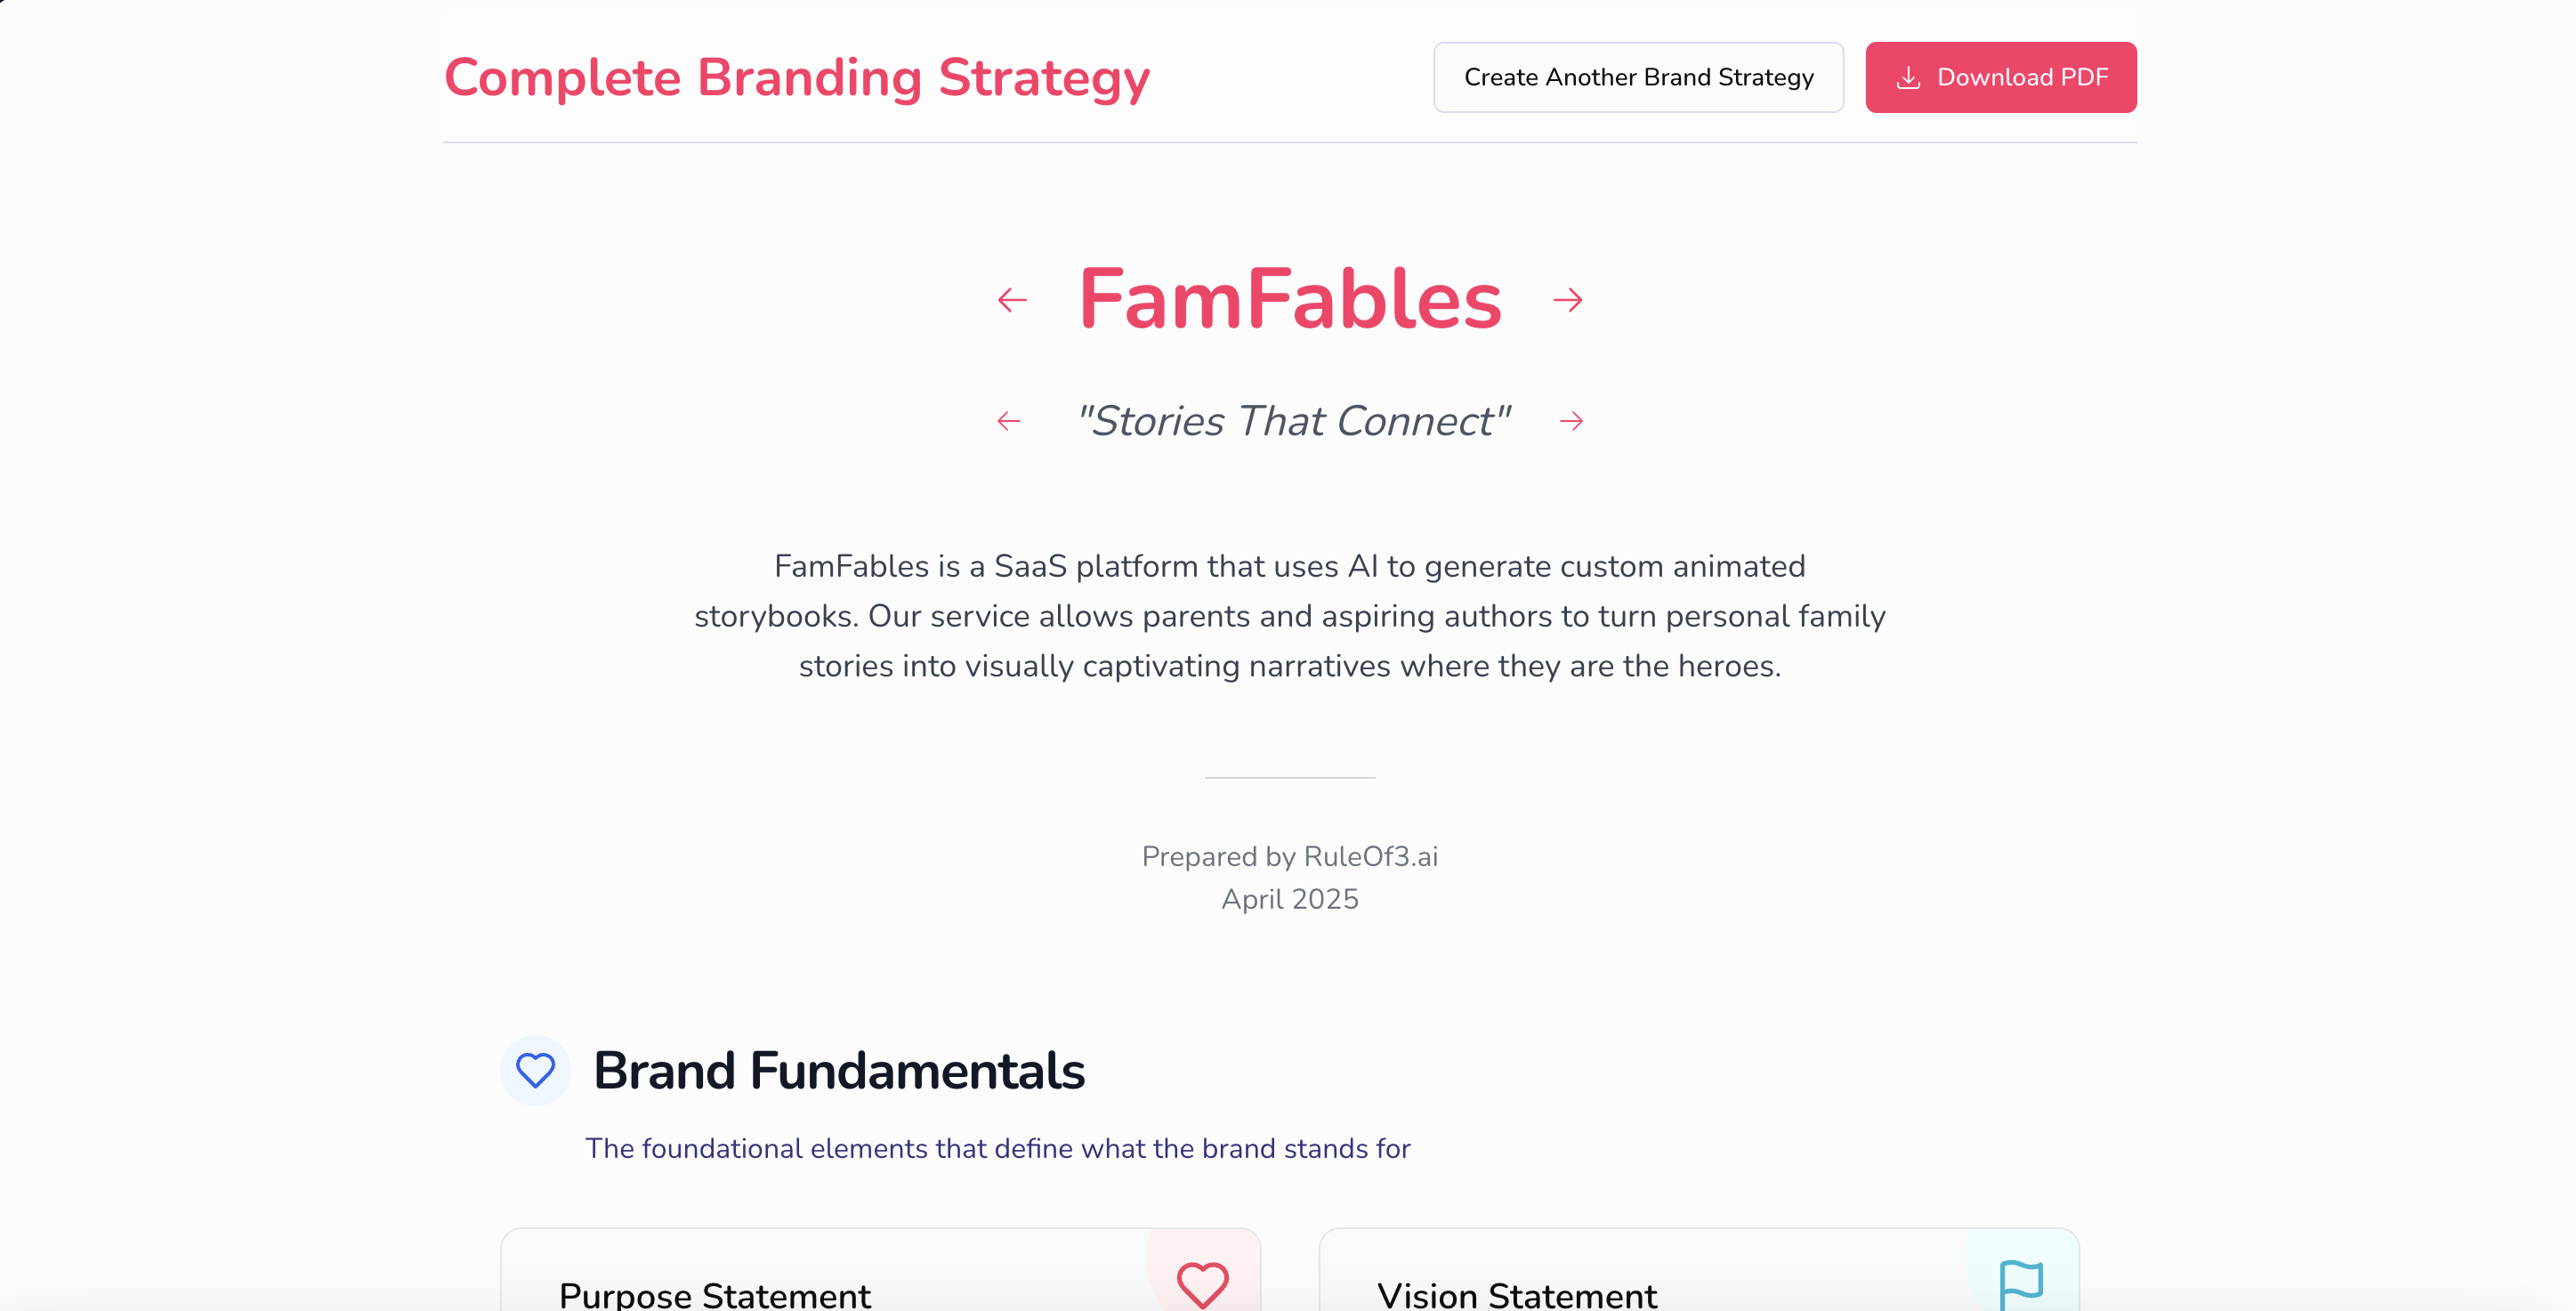
Task: Open the Purpose Statement card
Action: [x=715, y=1294]
